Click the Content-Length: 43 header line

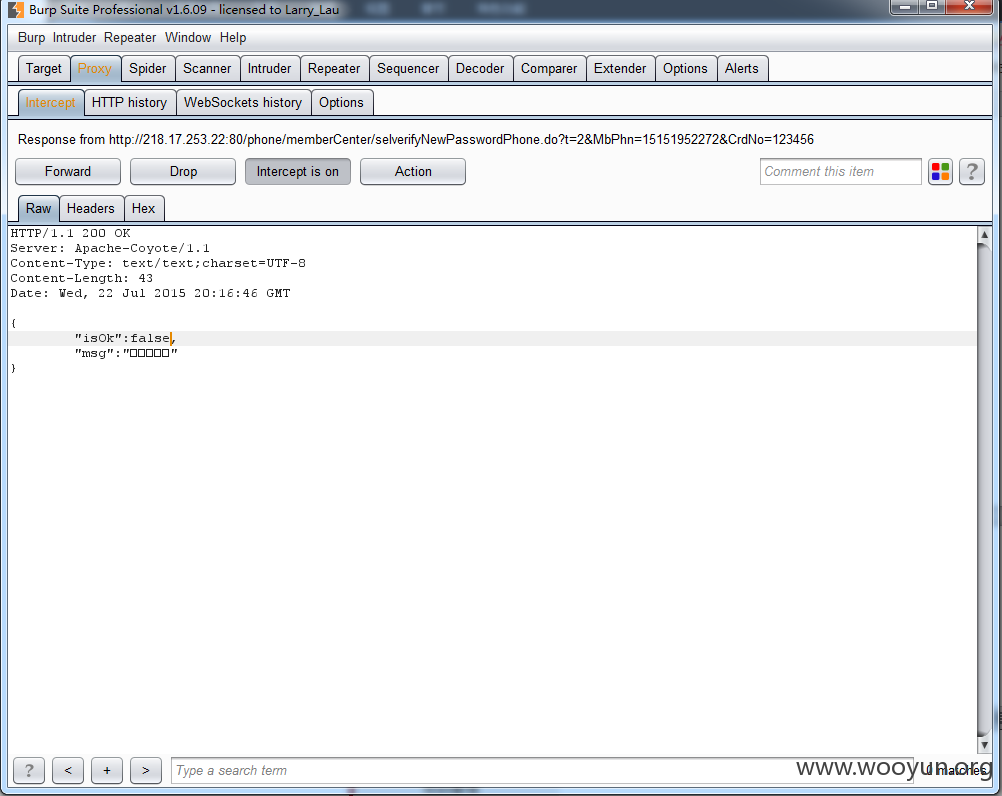[x=82, y=279]
